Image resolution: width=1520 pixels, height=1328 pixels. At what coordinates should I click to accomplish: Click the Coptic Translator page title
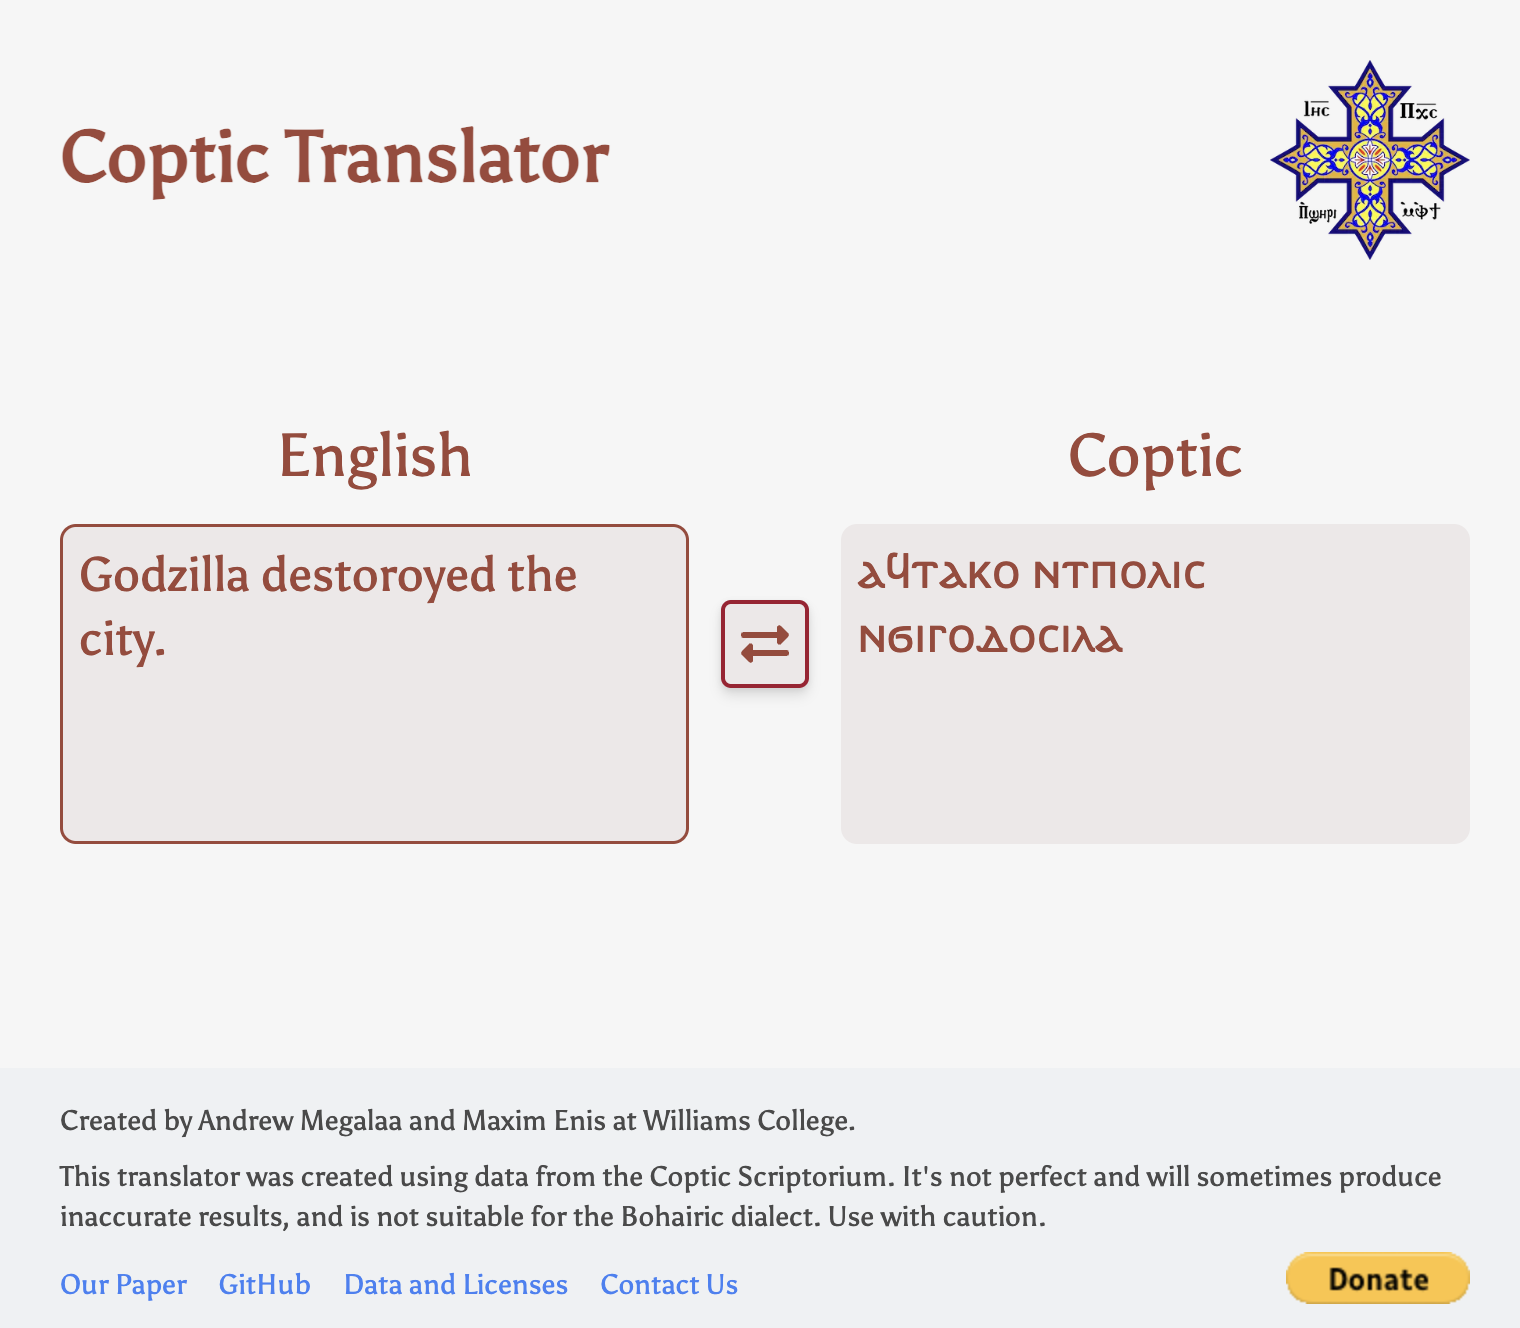tap(335, 158)
